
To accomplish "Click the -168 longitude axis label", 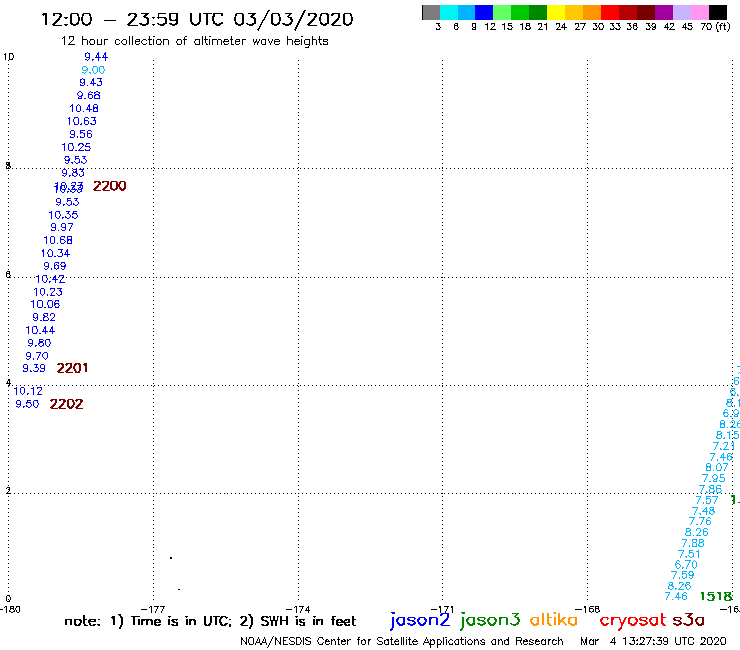I will coord(588,609).
